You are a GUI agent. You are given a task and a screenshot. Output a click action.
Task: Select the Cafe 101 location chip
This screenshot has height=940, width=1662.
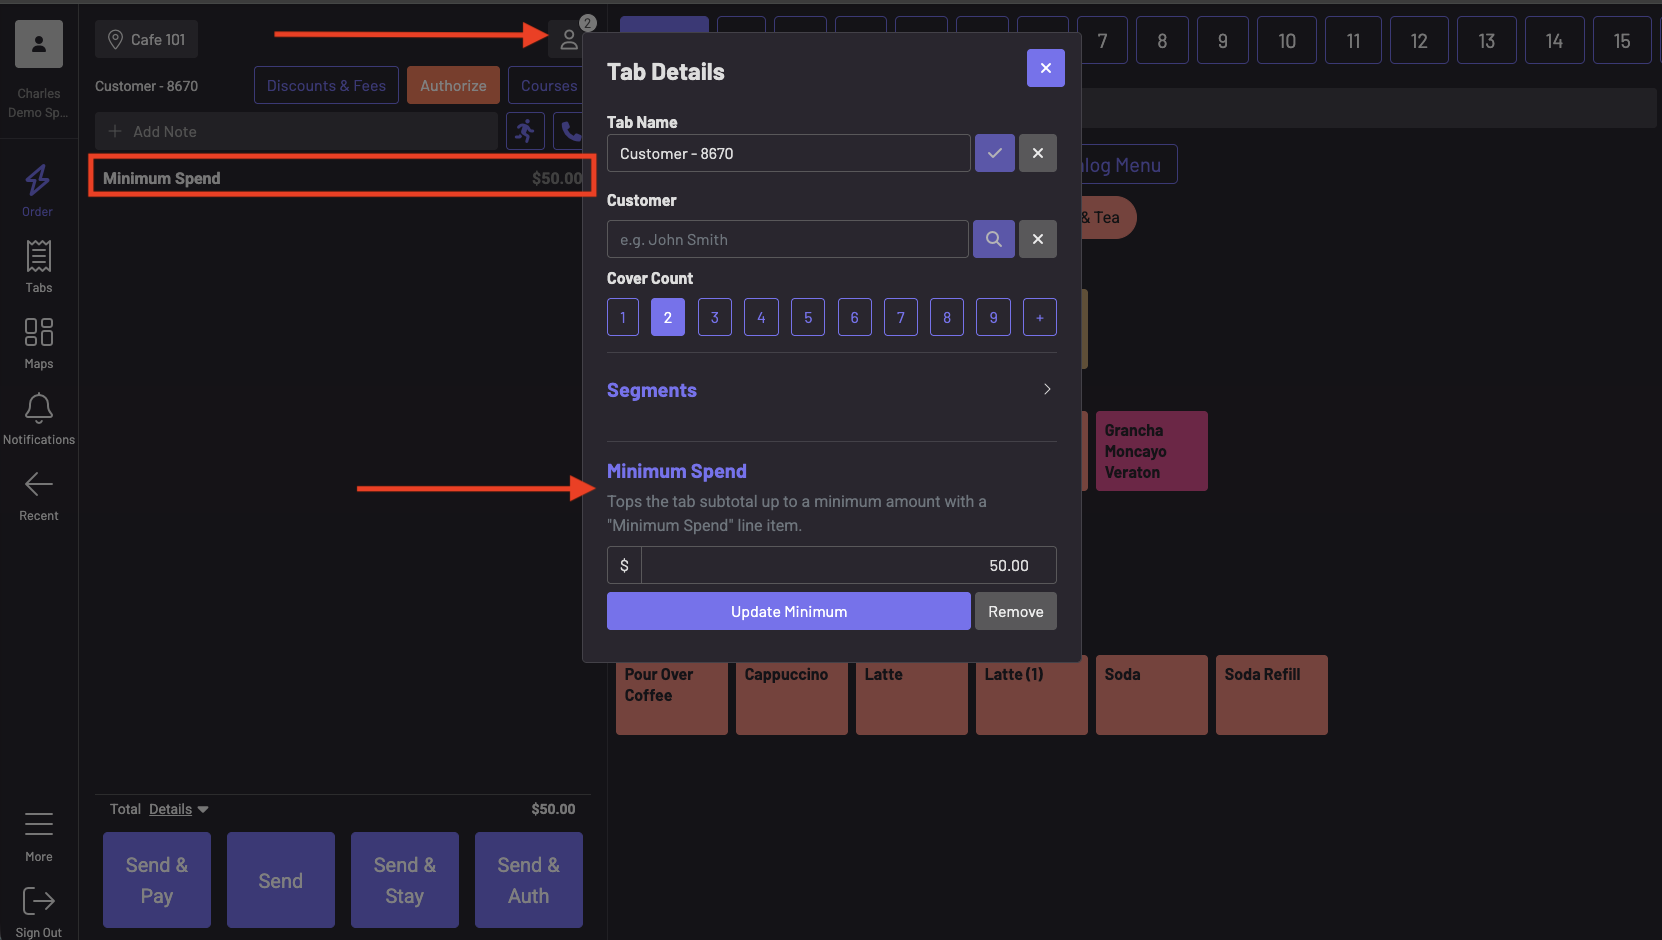146,40
